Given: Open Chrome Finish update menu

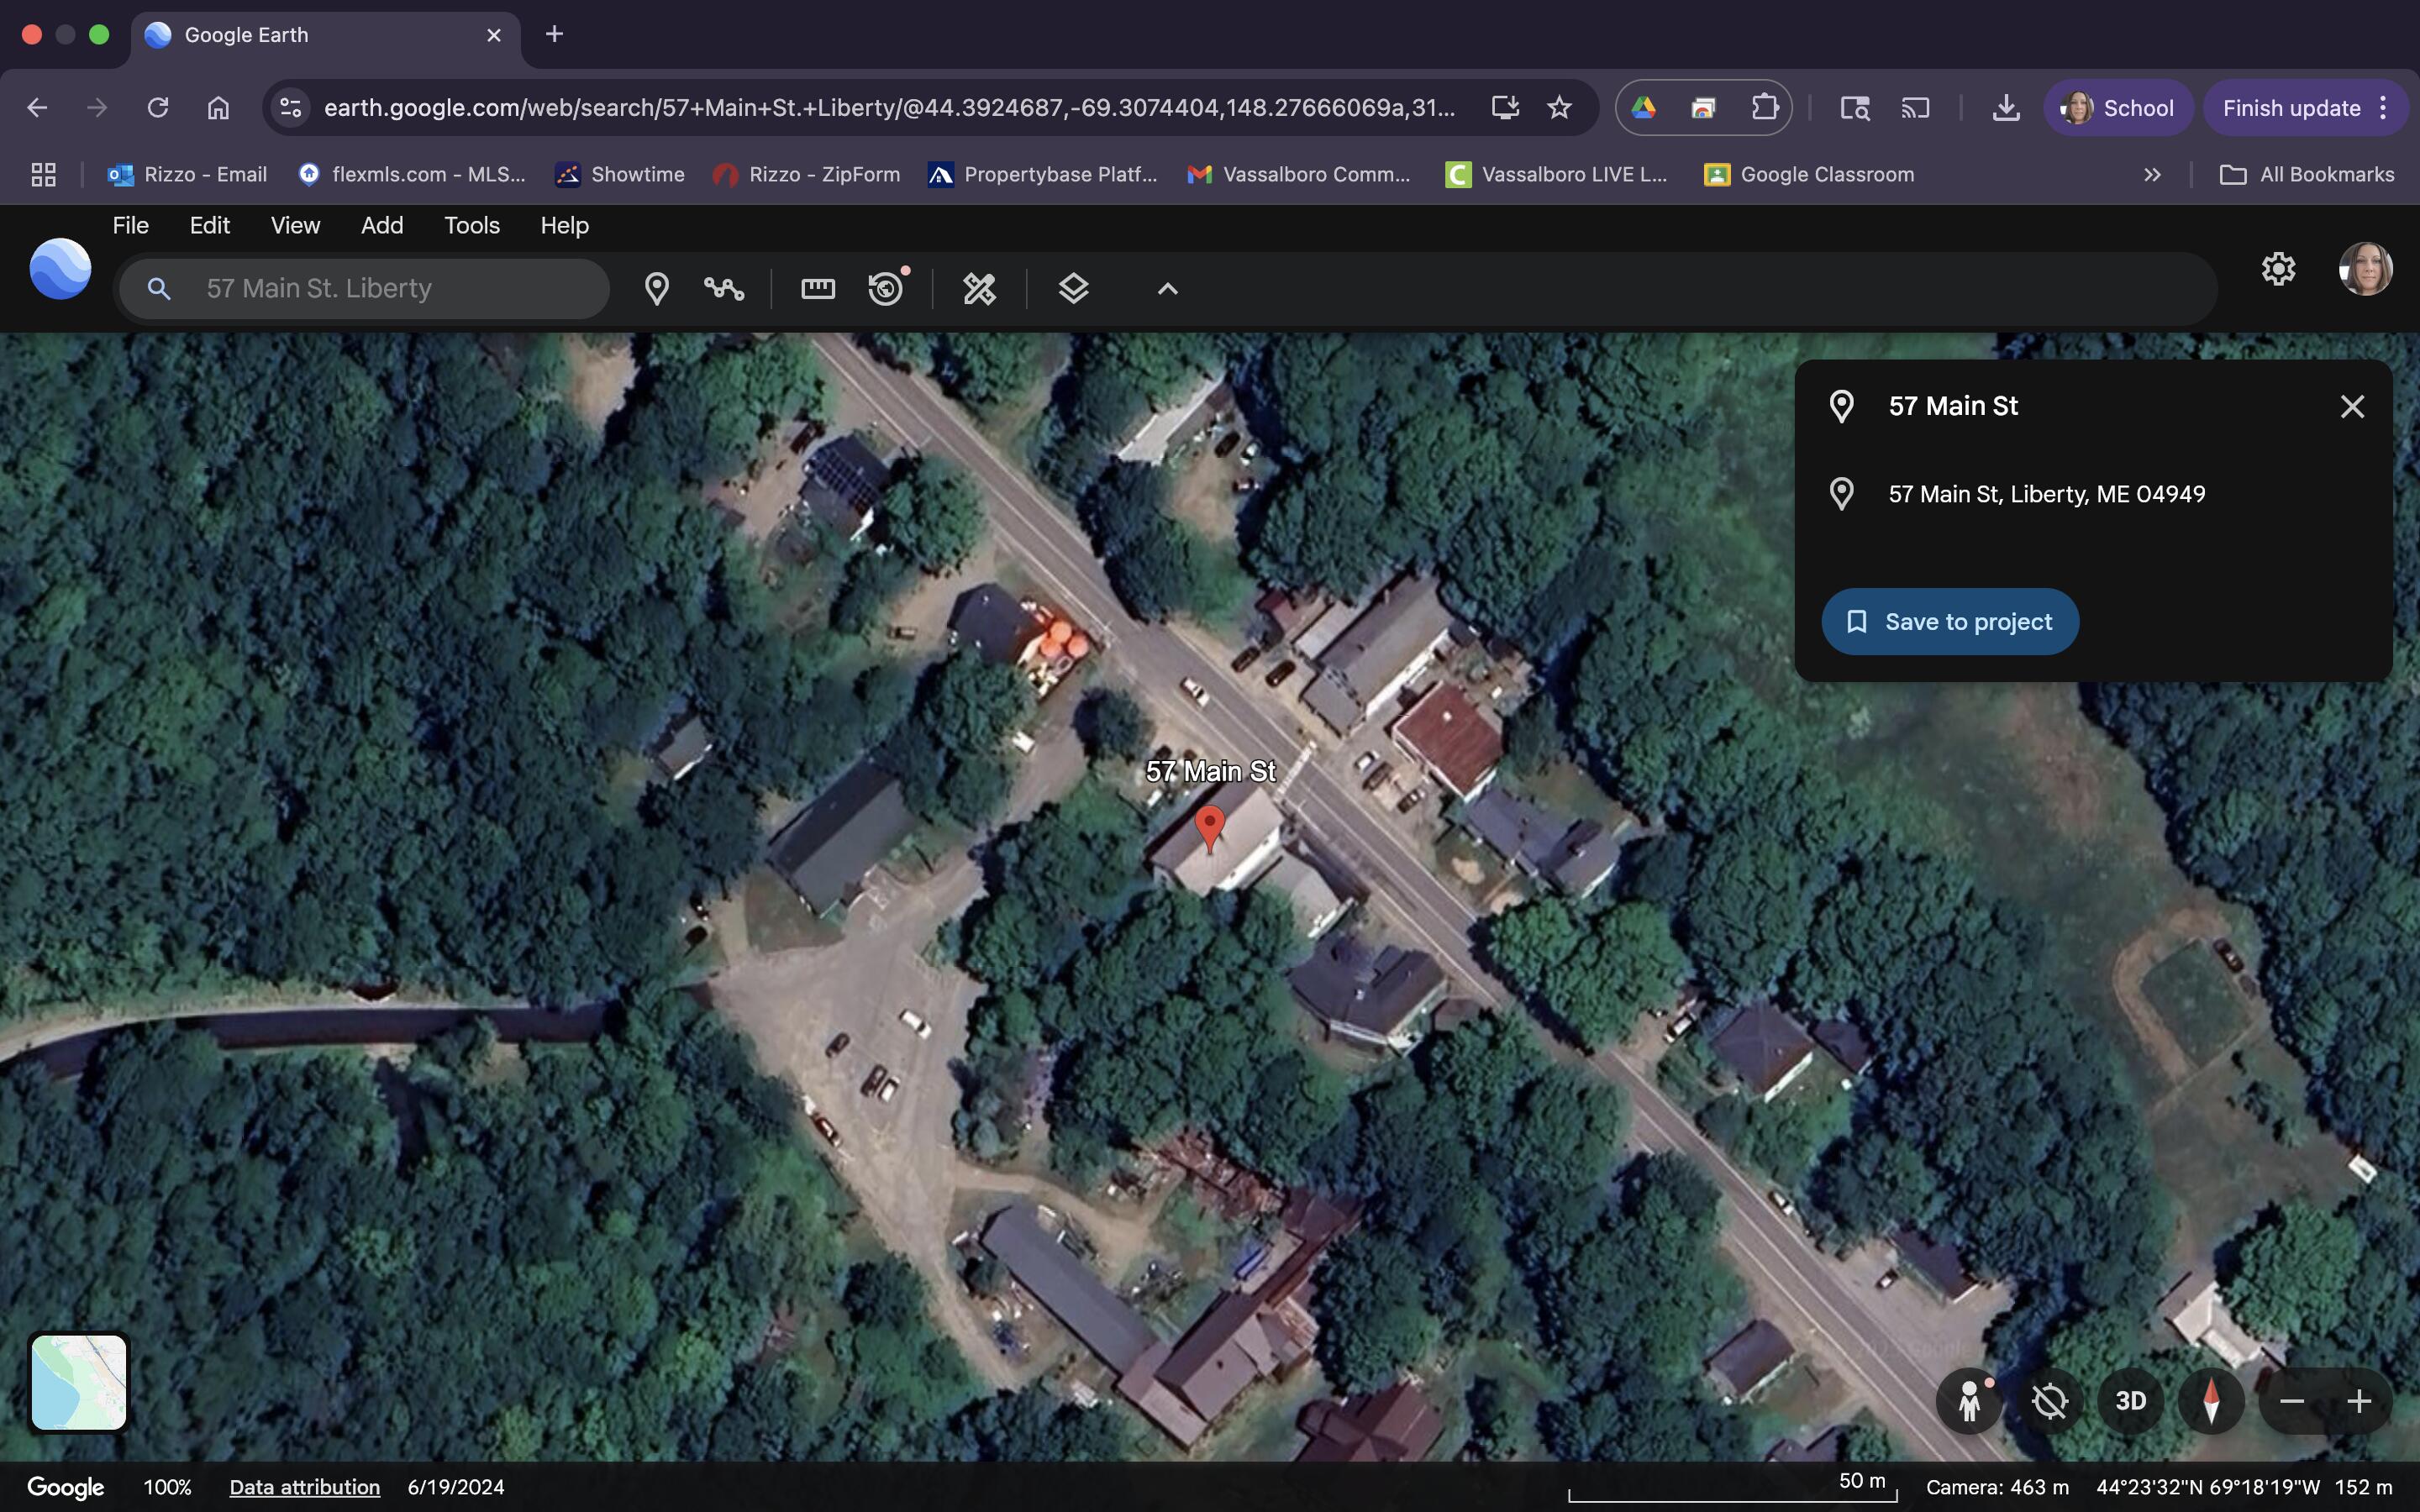Looking at the screenshot, I should pos(2304,108).
